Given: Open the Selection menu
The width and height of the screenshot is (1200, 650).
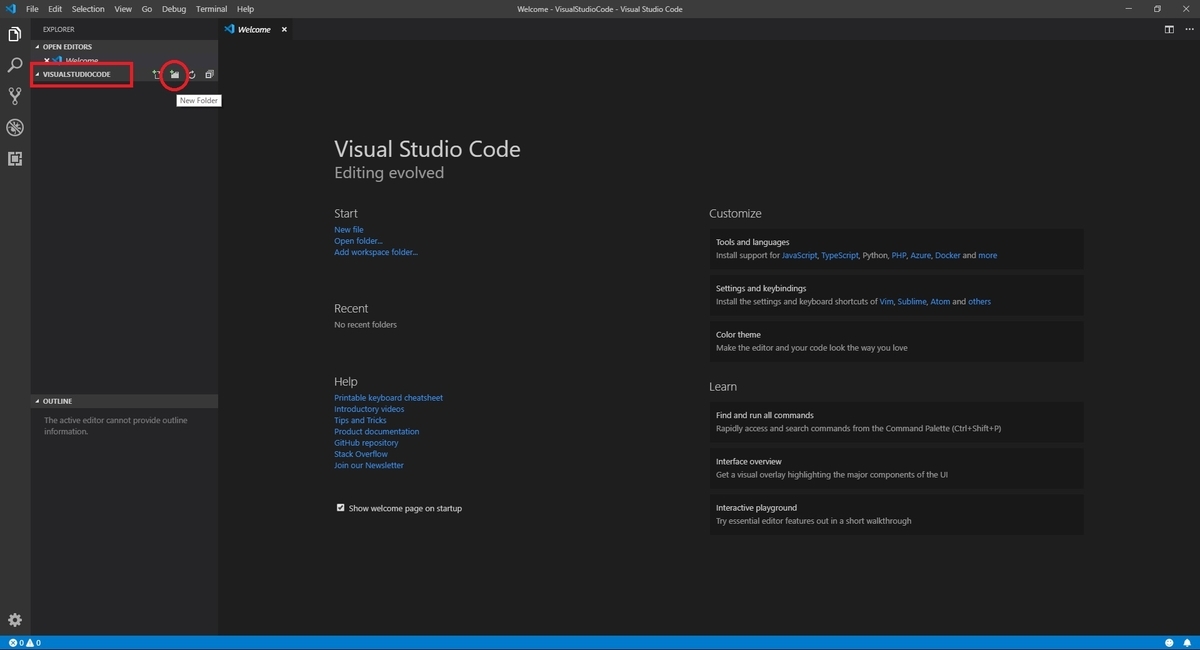Looking at the screenshot, I should [88, 9].
